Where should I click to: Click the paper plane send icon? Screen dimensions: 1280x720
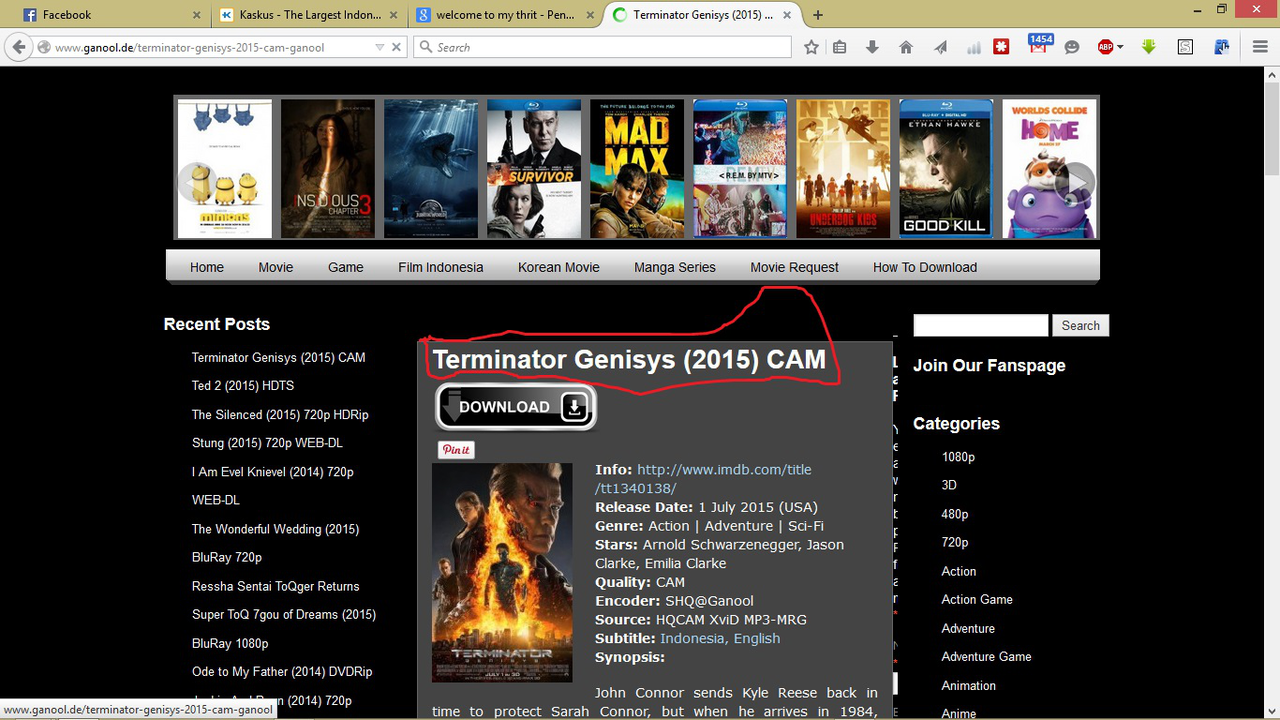click(941, 47)
